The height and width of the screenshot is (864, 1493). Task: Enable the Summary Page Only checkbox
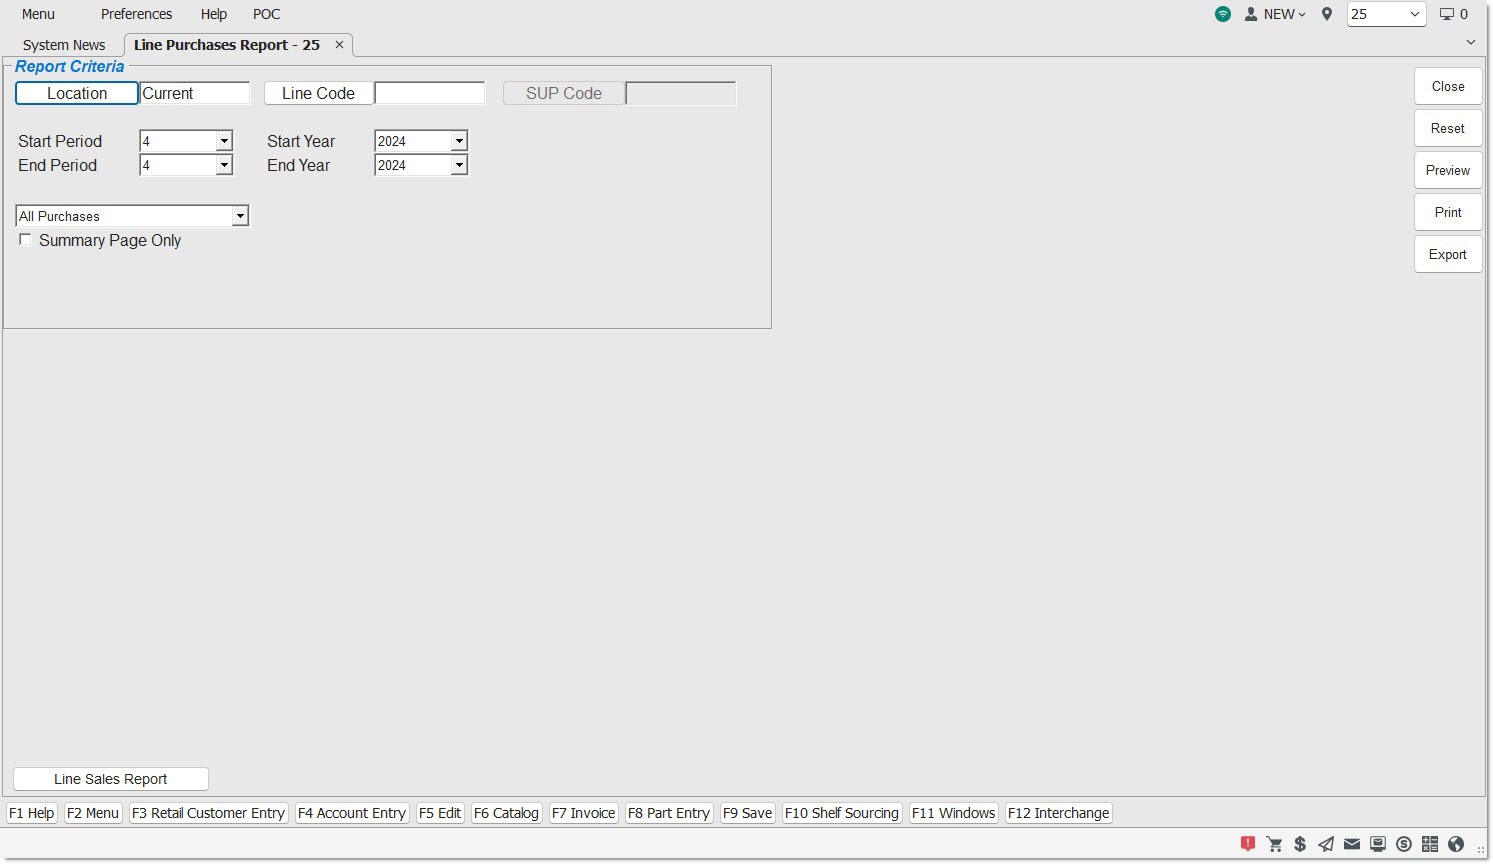26,240
